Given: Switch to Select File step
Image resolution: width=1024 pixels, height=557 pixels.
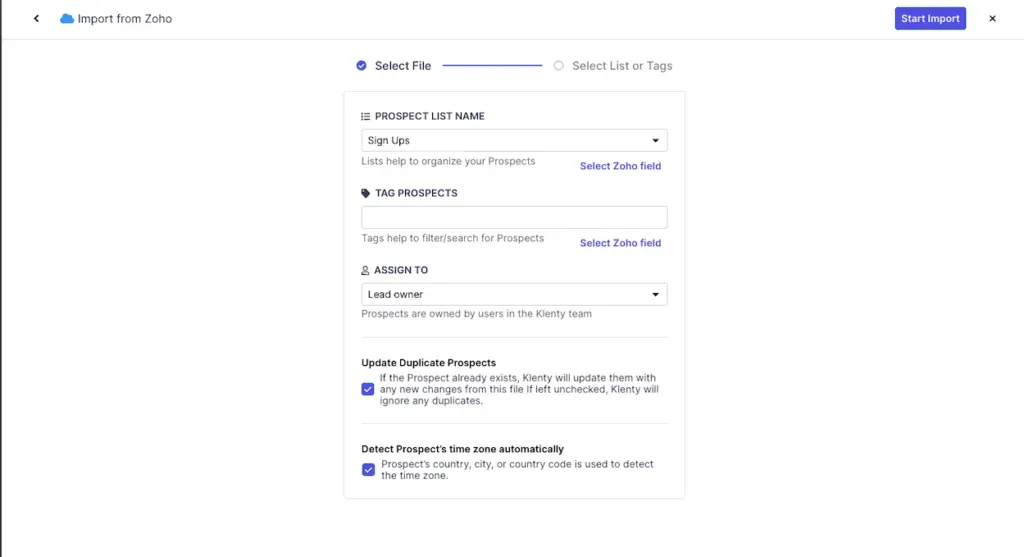Looking at the screenshot, I should click(402, 66).
